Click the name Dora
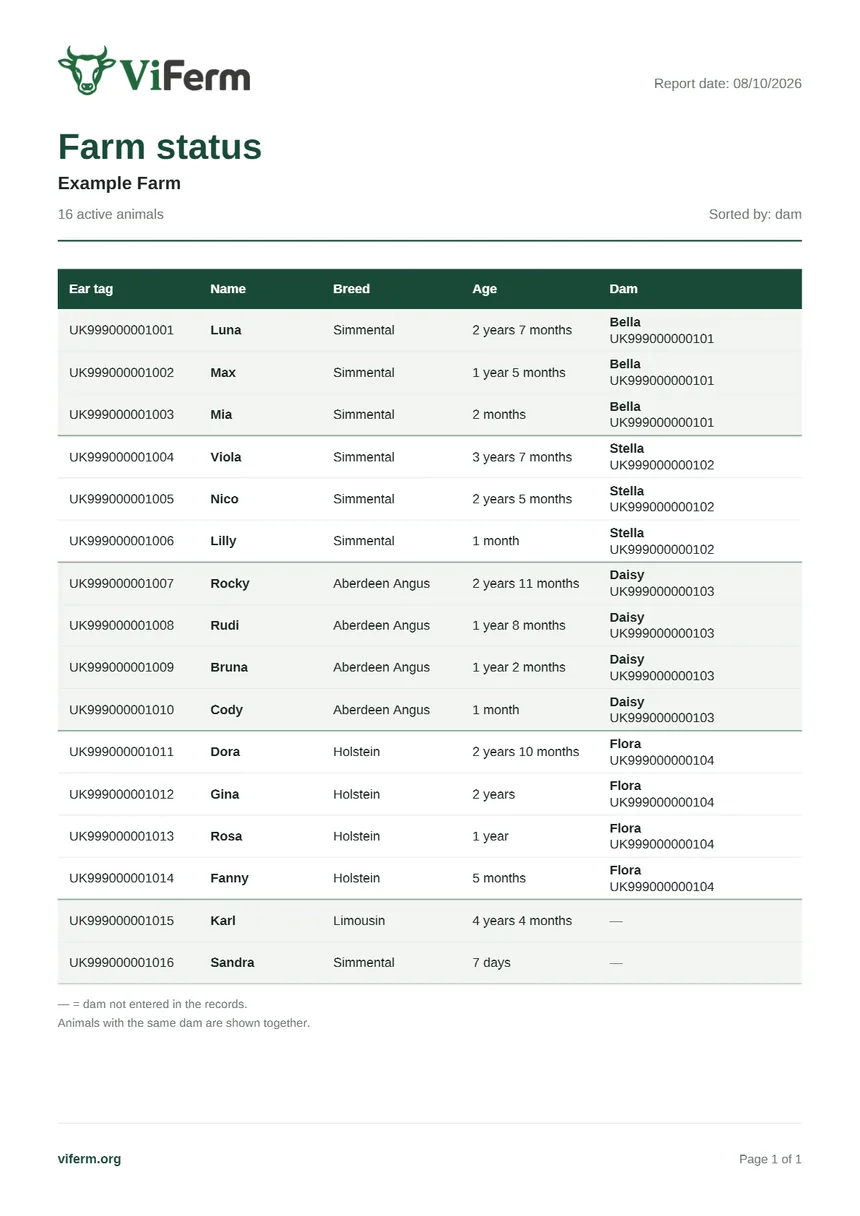860x1216 pixels. pyautogui.click(x=225, y=752)
